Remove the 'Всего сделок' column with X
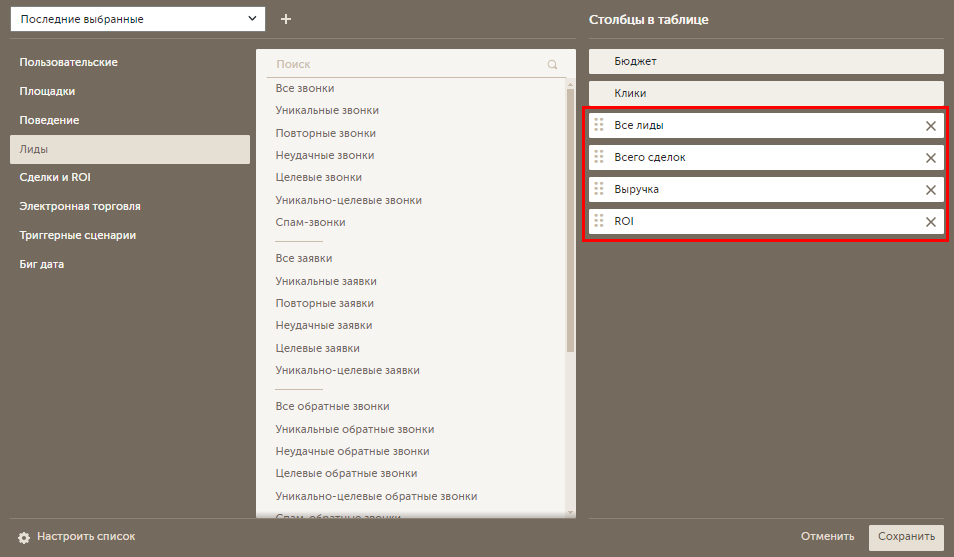This screenshot has height=557, width=954. point(930,158)
